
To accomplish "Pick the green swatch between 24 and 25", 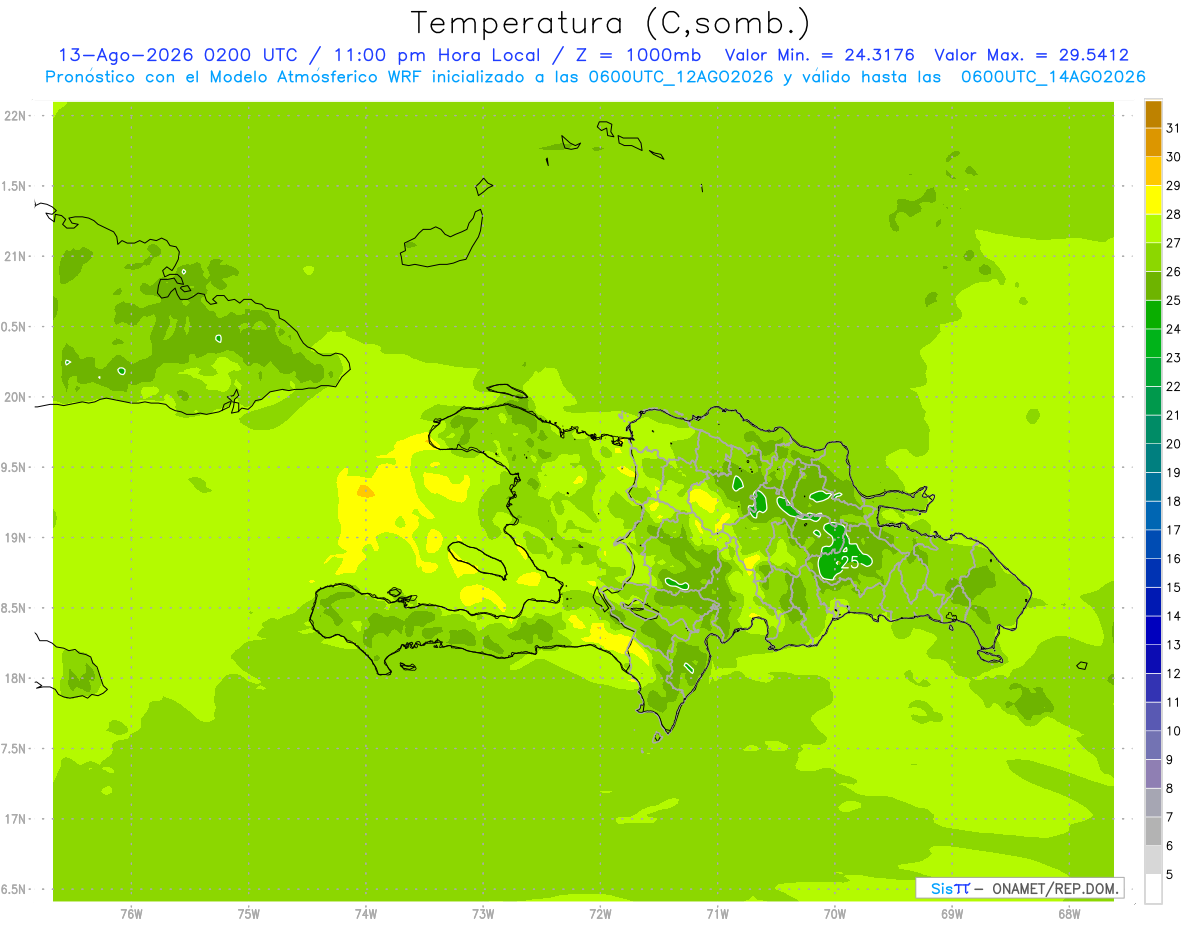I will (1153, 315).
